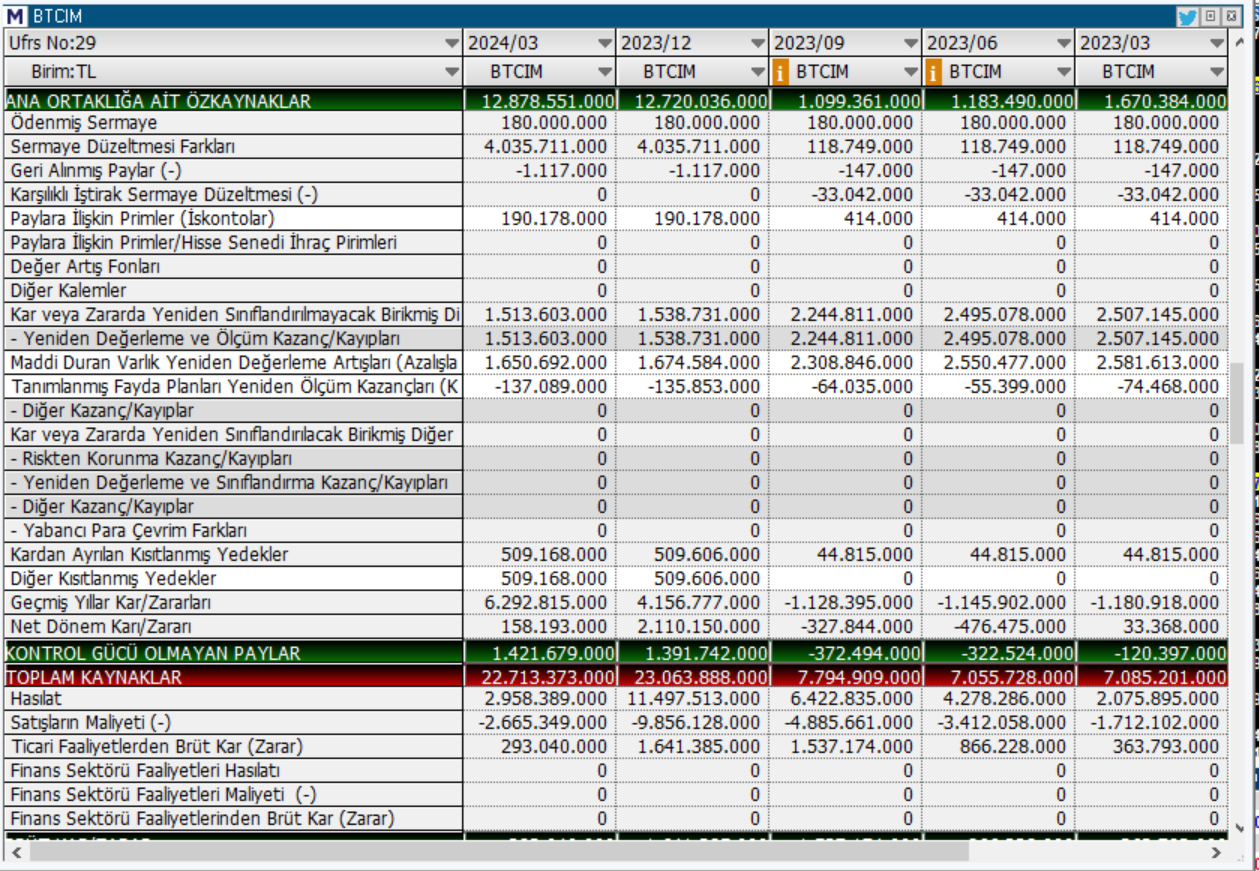Click the 22.713.373.000 total in 2024/03 column
The height and width of the screenshot is (871, 1259).
pos(540,677)
